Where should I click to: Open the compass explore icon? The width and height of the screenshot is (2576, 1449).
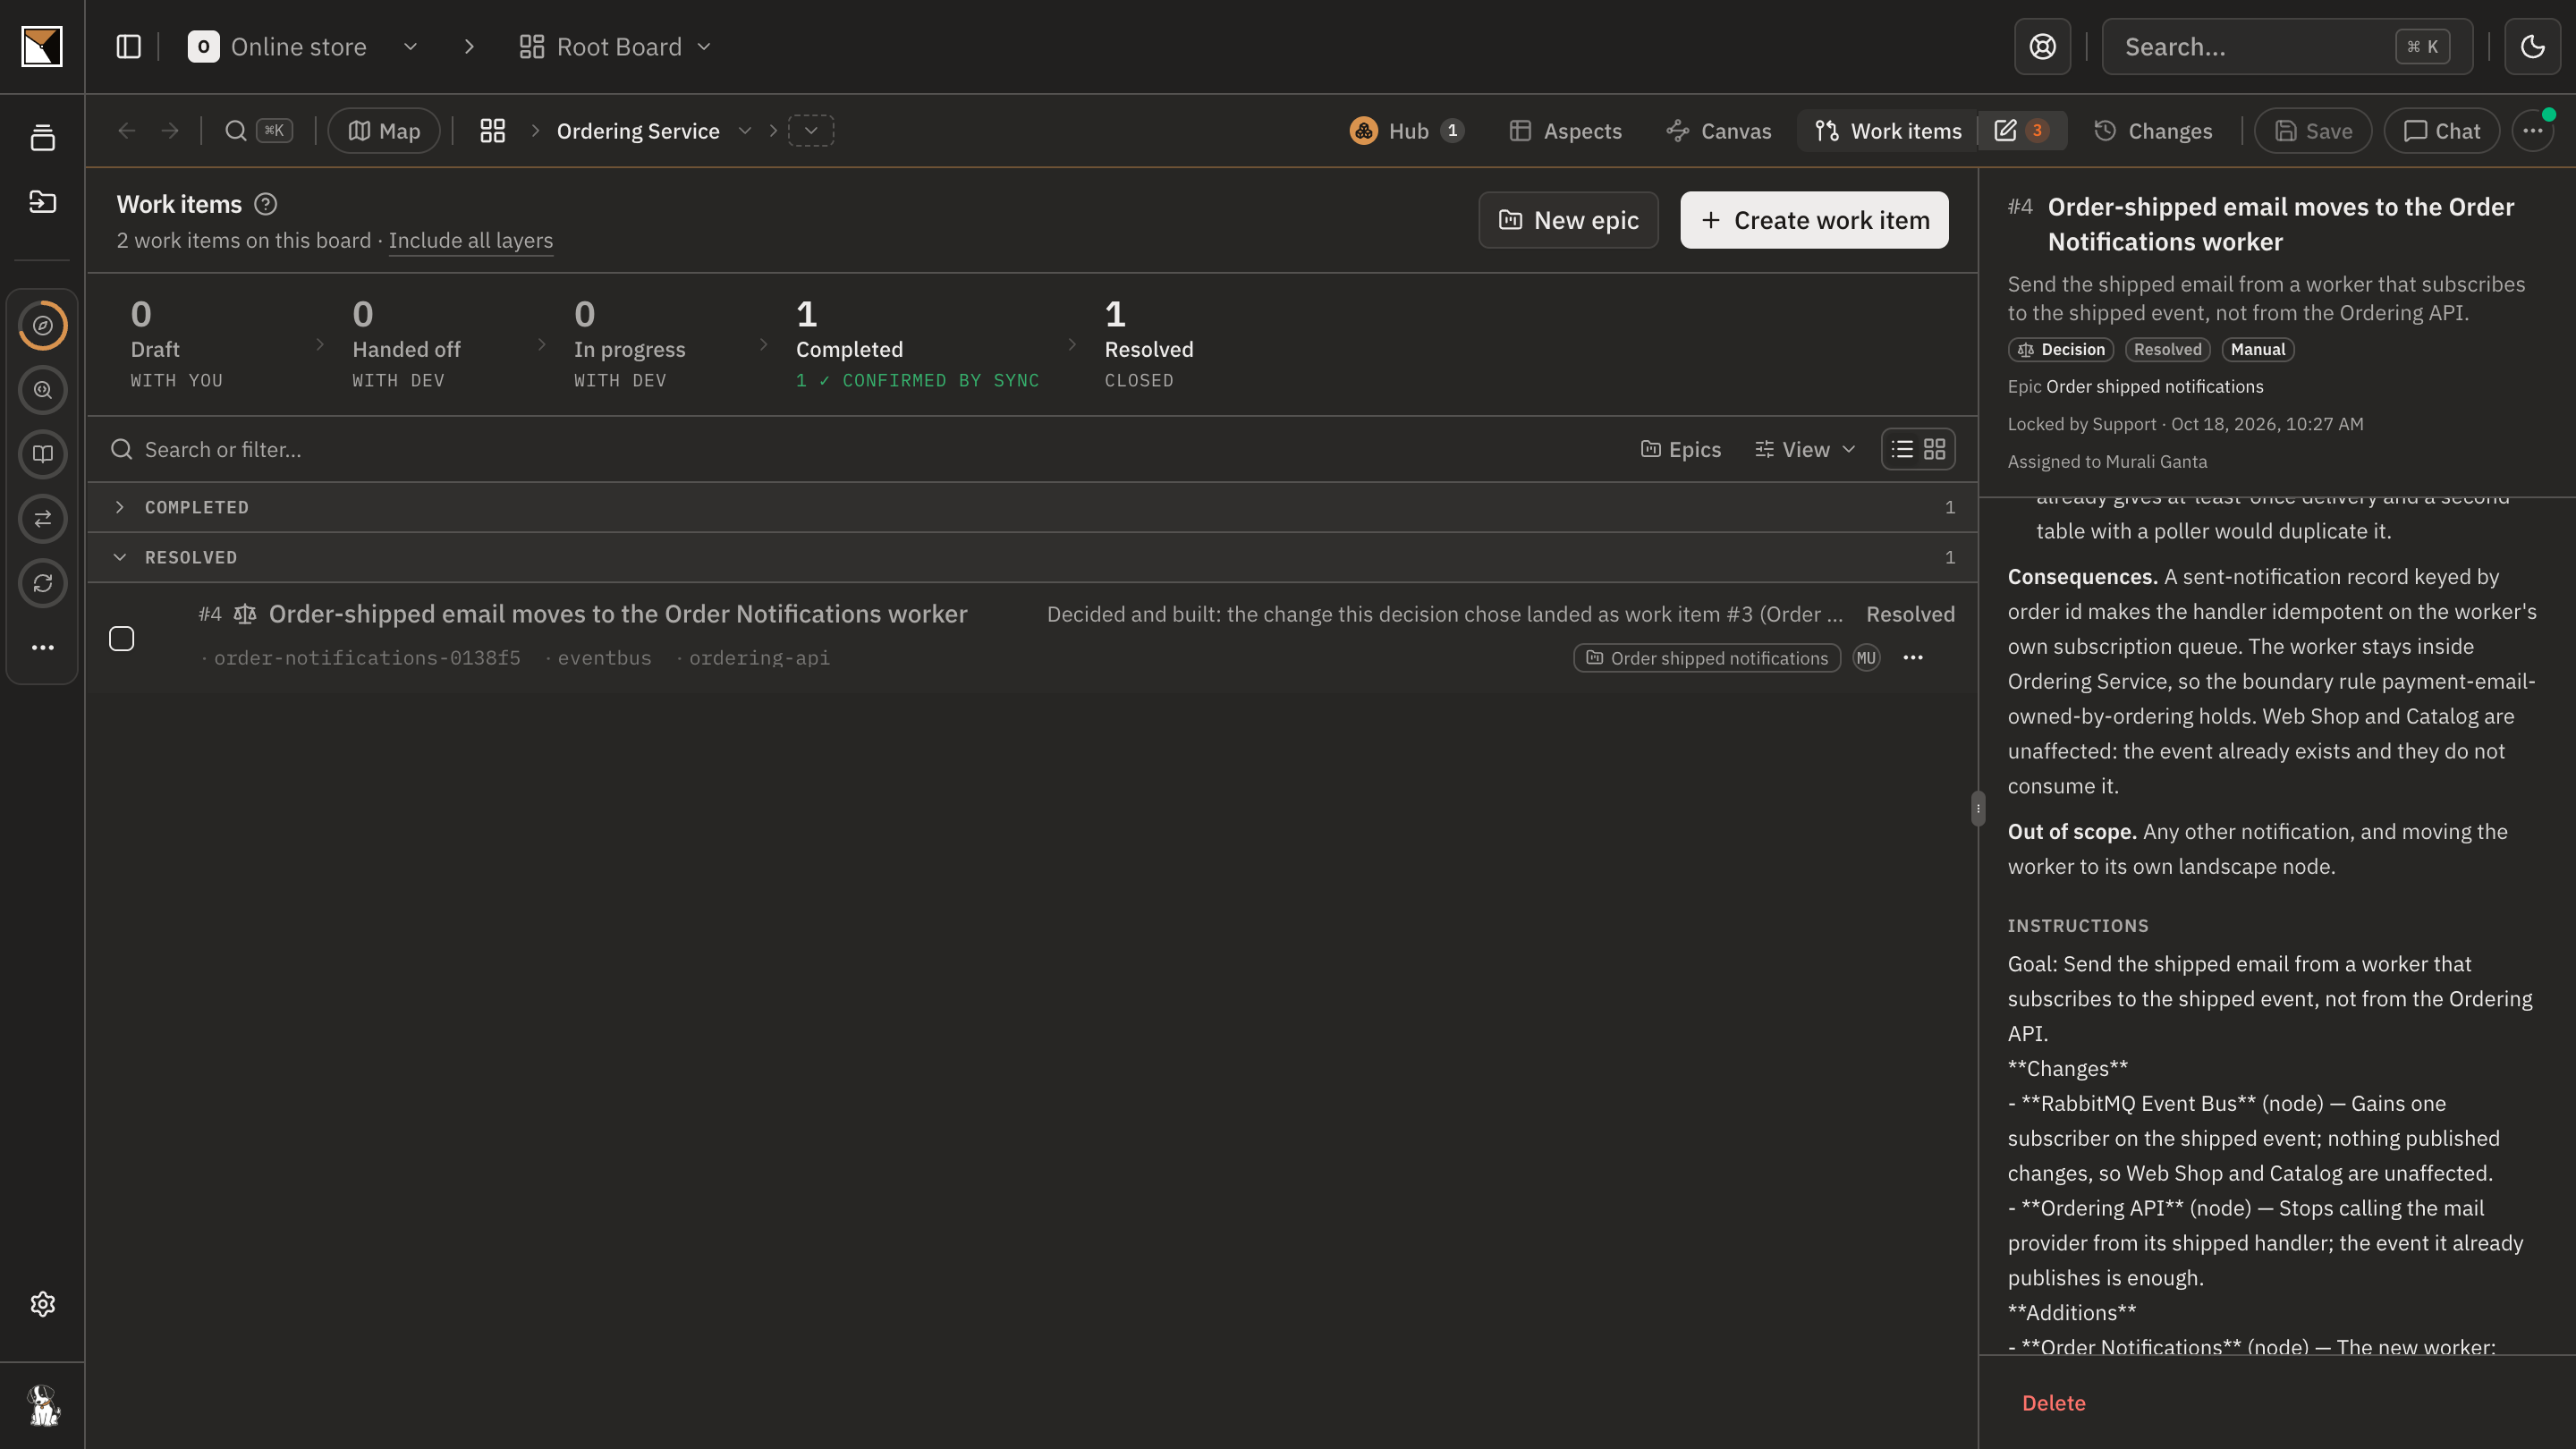[42, 326]
